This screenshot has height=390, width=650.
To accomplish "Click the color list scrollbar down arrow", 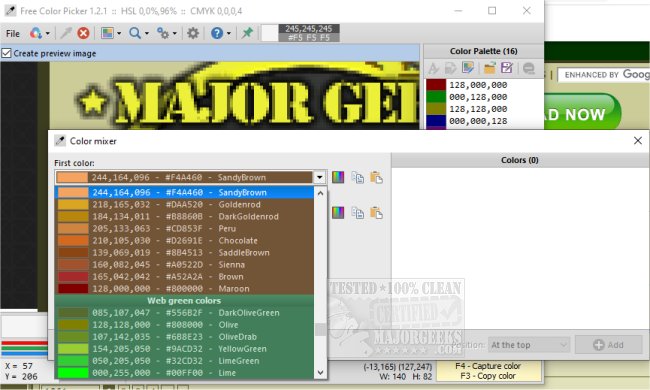I will 320,373.
